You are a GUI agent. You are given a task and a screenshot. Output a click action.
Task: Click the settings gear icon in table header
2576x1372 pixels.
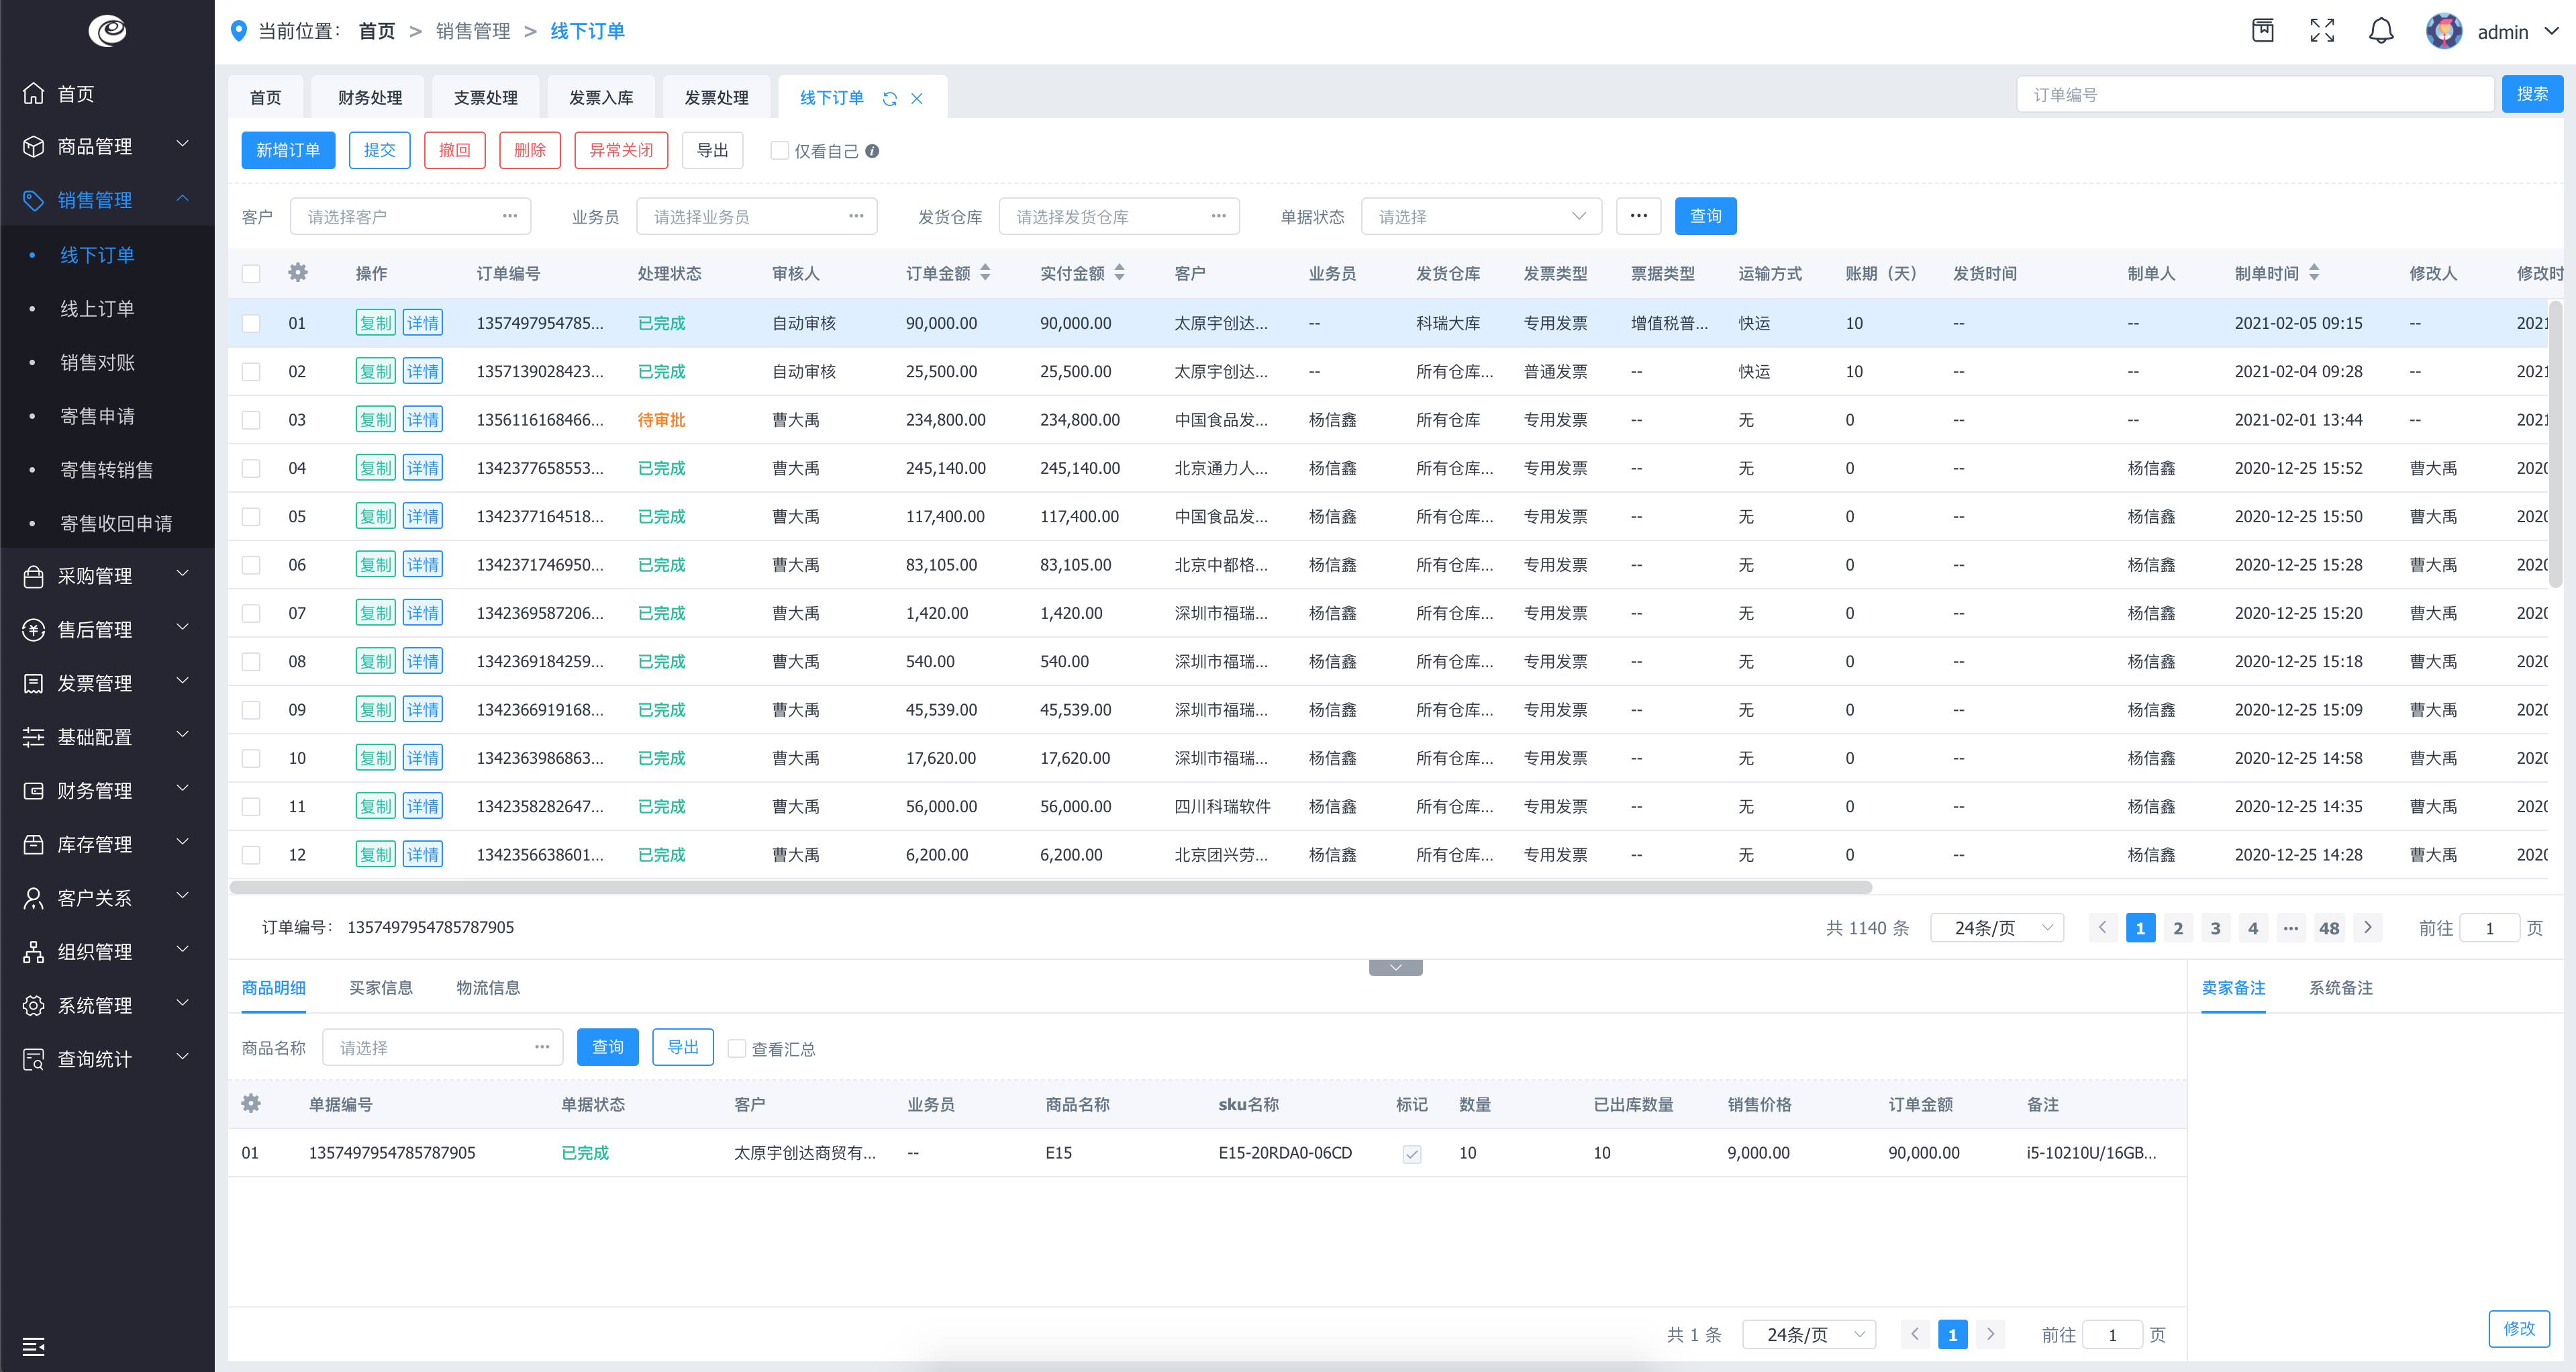pyautogui.click(x=297, y=276)
